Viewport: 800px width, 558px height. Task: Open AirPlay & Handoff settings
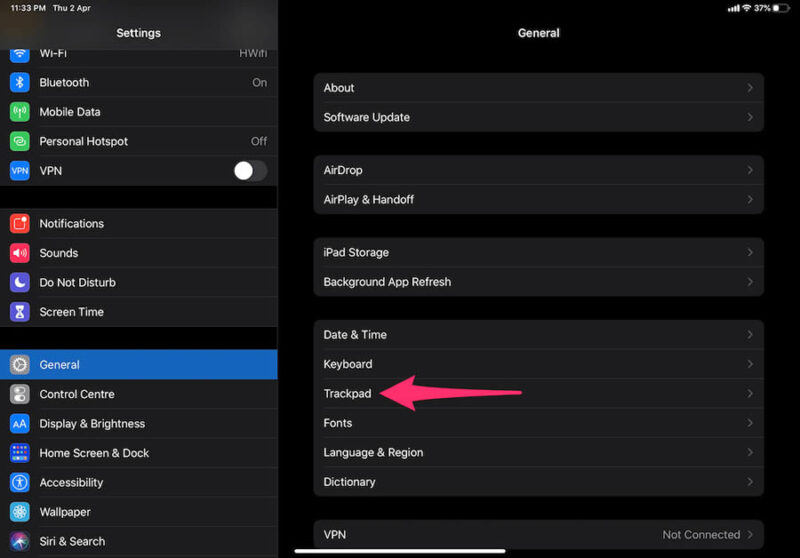(369, 200)
